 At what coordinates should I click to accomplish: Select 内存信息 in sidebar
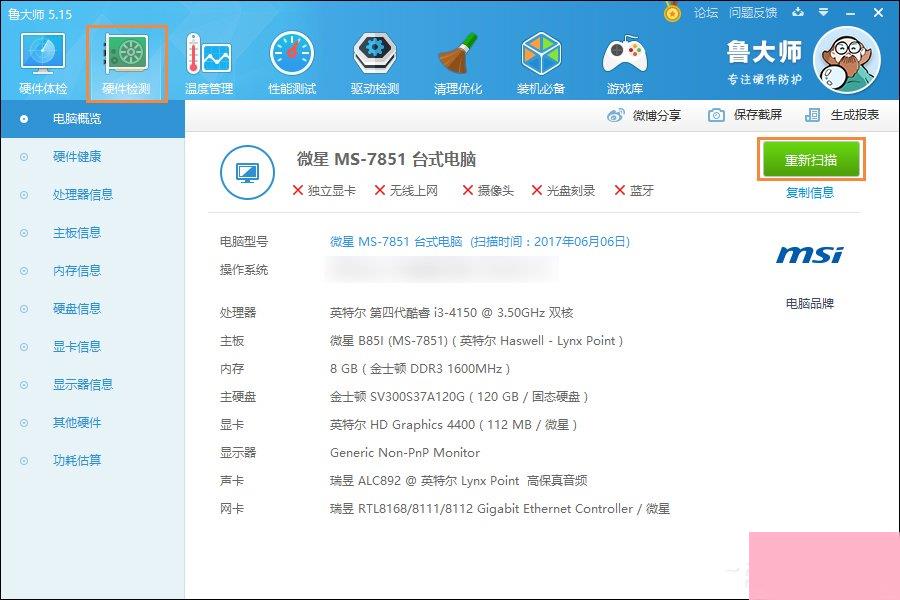[x=92, y=270]
